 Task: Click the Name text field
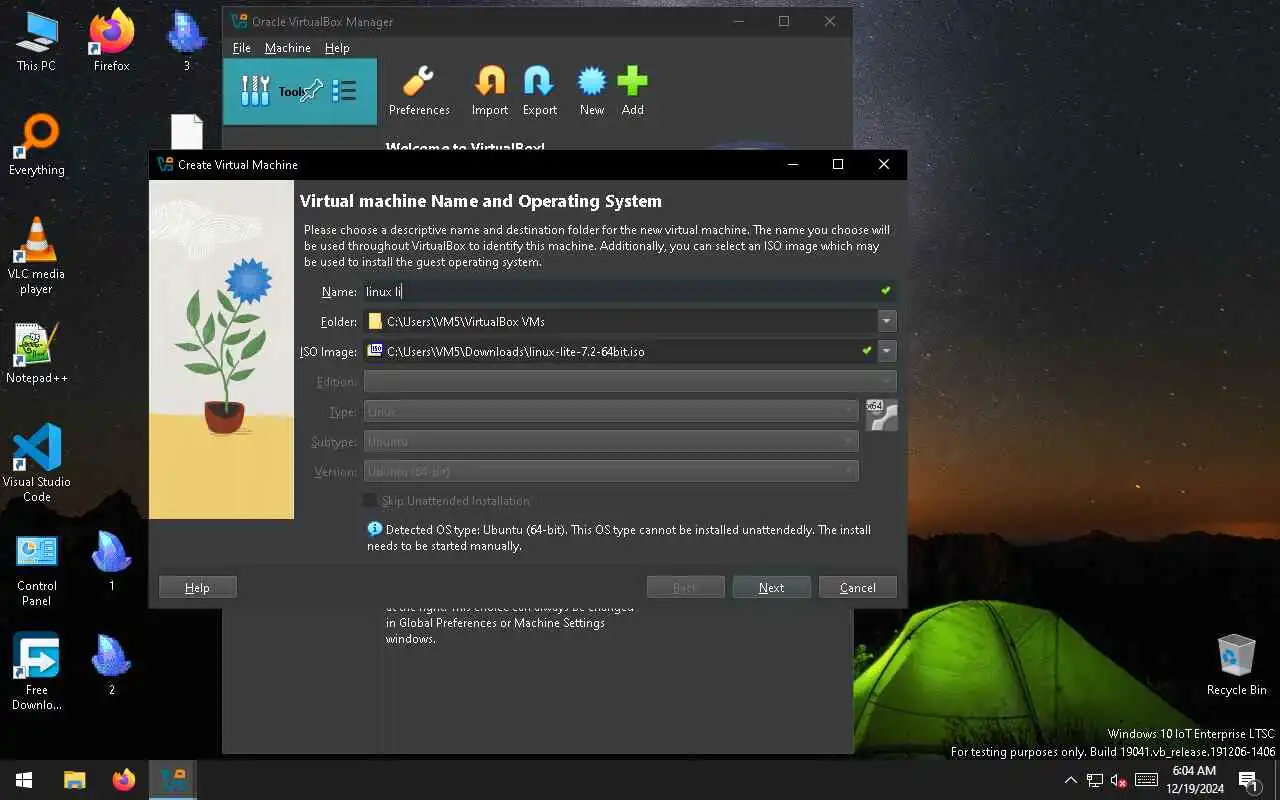629,291
